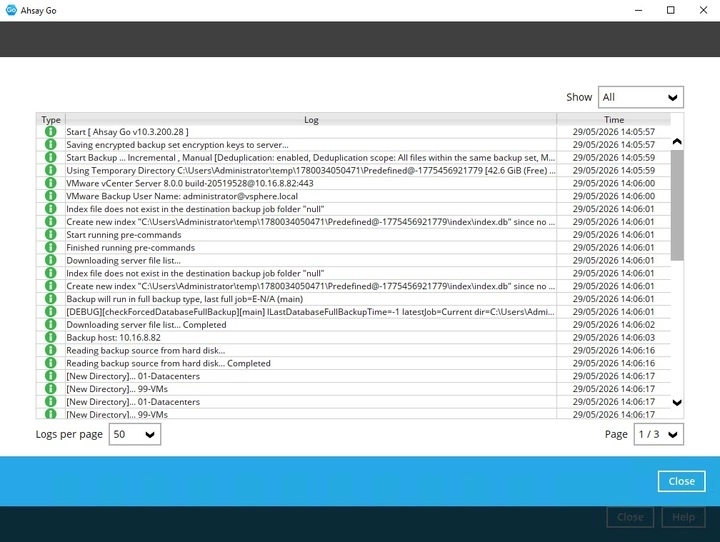
Task: Click the dimmed Help button at the bottom
Action: click(683, 517)
